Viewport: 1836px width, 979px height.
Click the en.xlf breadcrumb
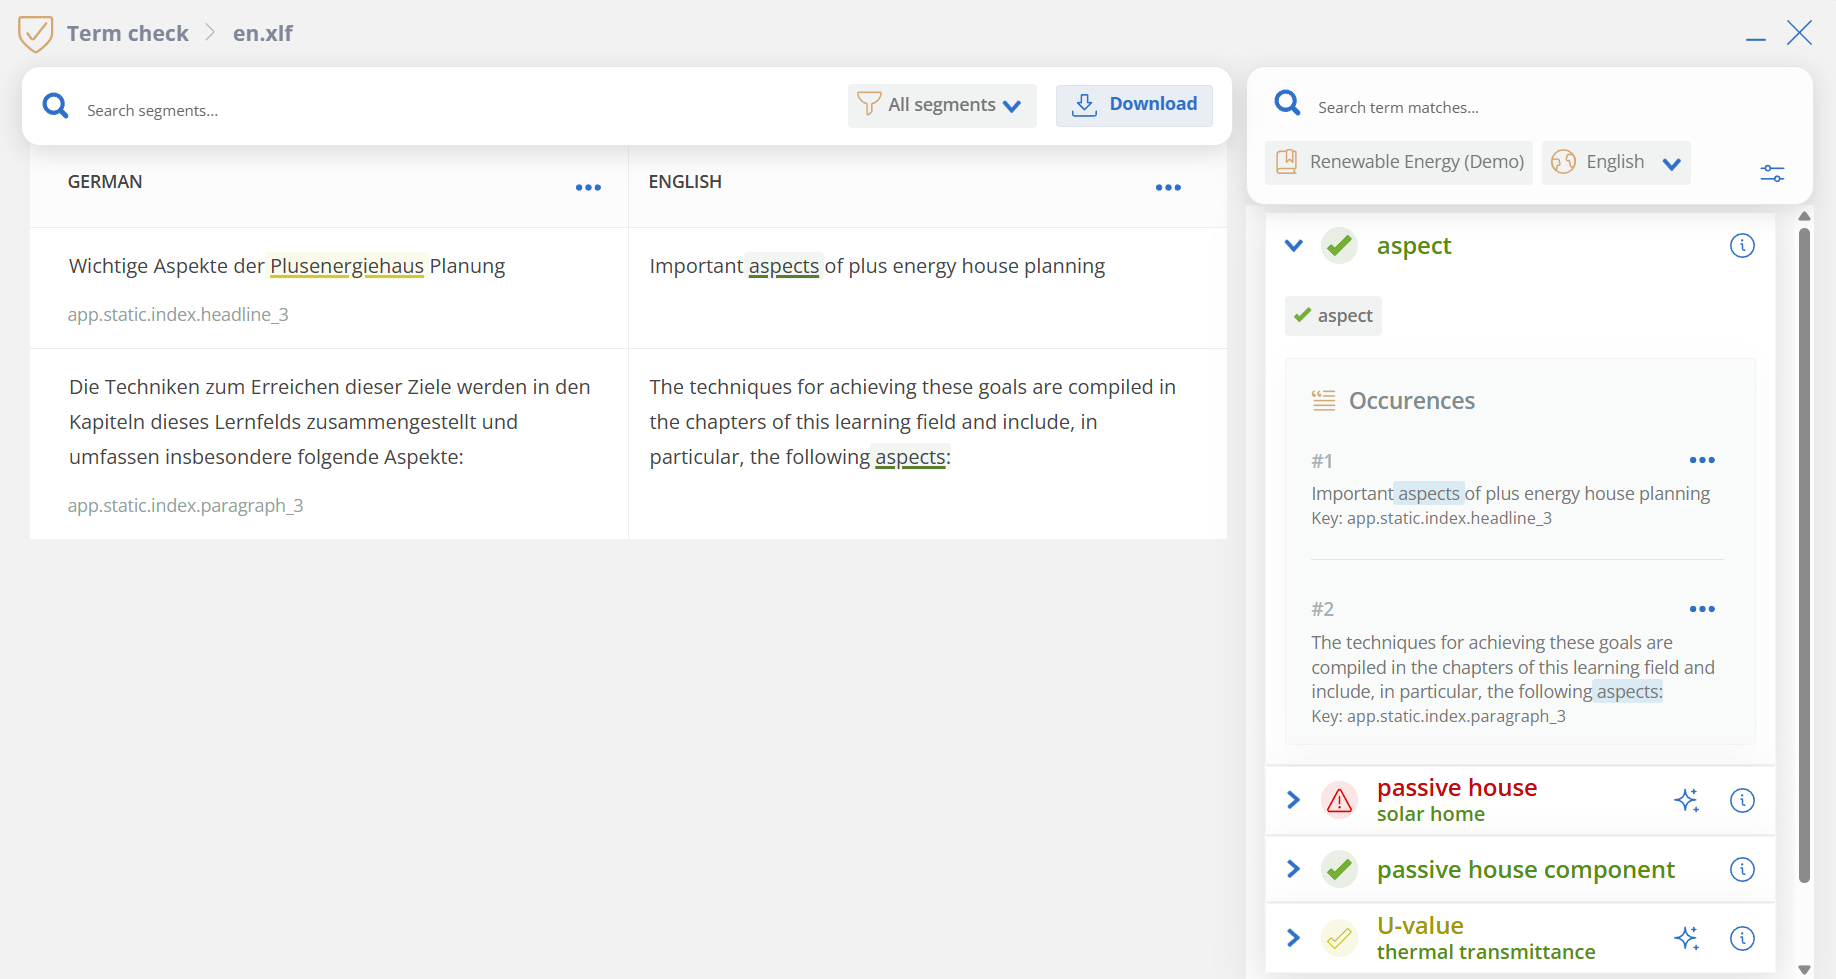coord(263,34)
